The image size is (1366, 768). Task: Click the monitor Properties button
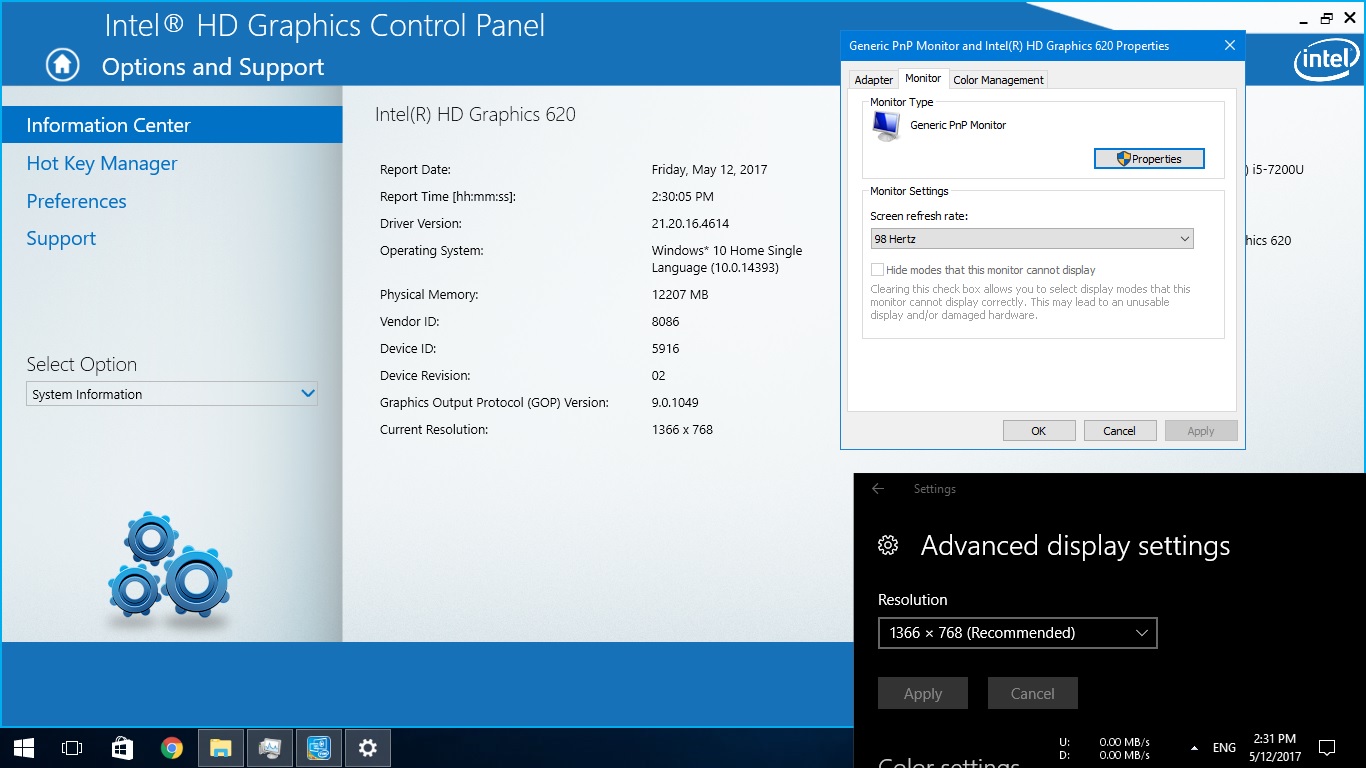point(1149,159)
